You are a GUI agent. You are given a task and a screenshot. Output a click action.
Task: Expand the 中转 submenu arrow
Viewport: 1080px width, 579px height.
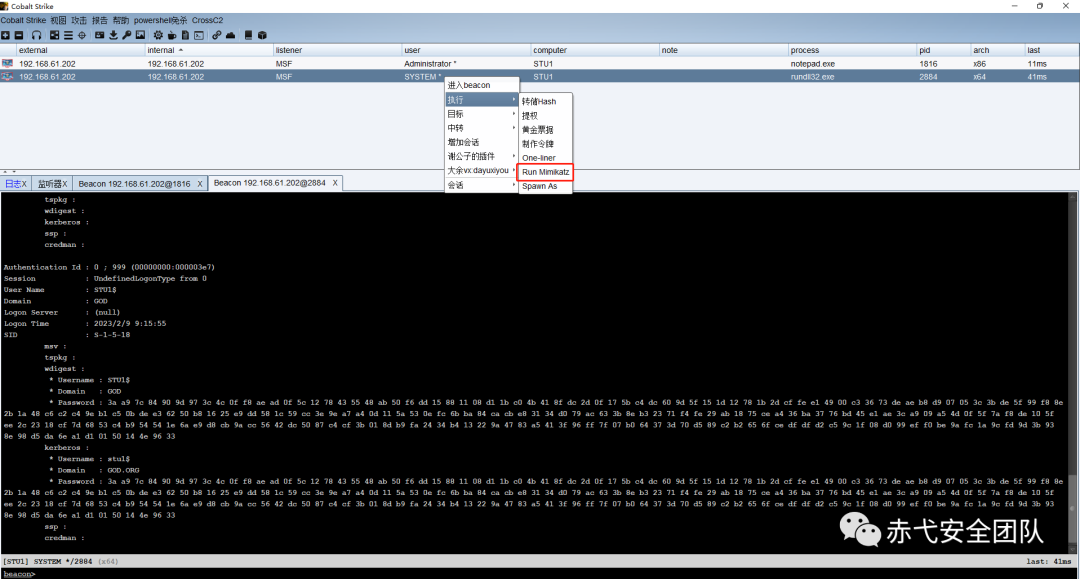pyautogui.click(x=514, y=128)
